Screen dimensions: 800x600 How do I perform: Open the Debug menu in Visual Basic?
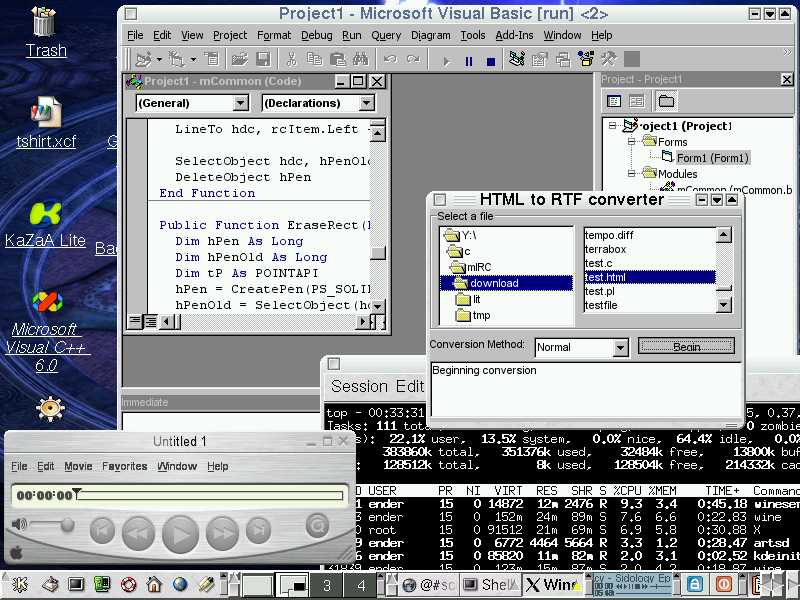pos(316,35)
